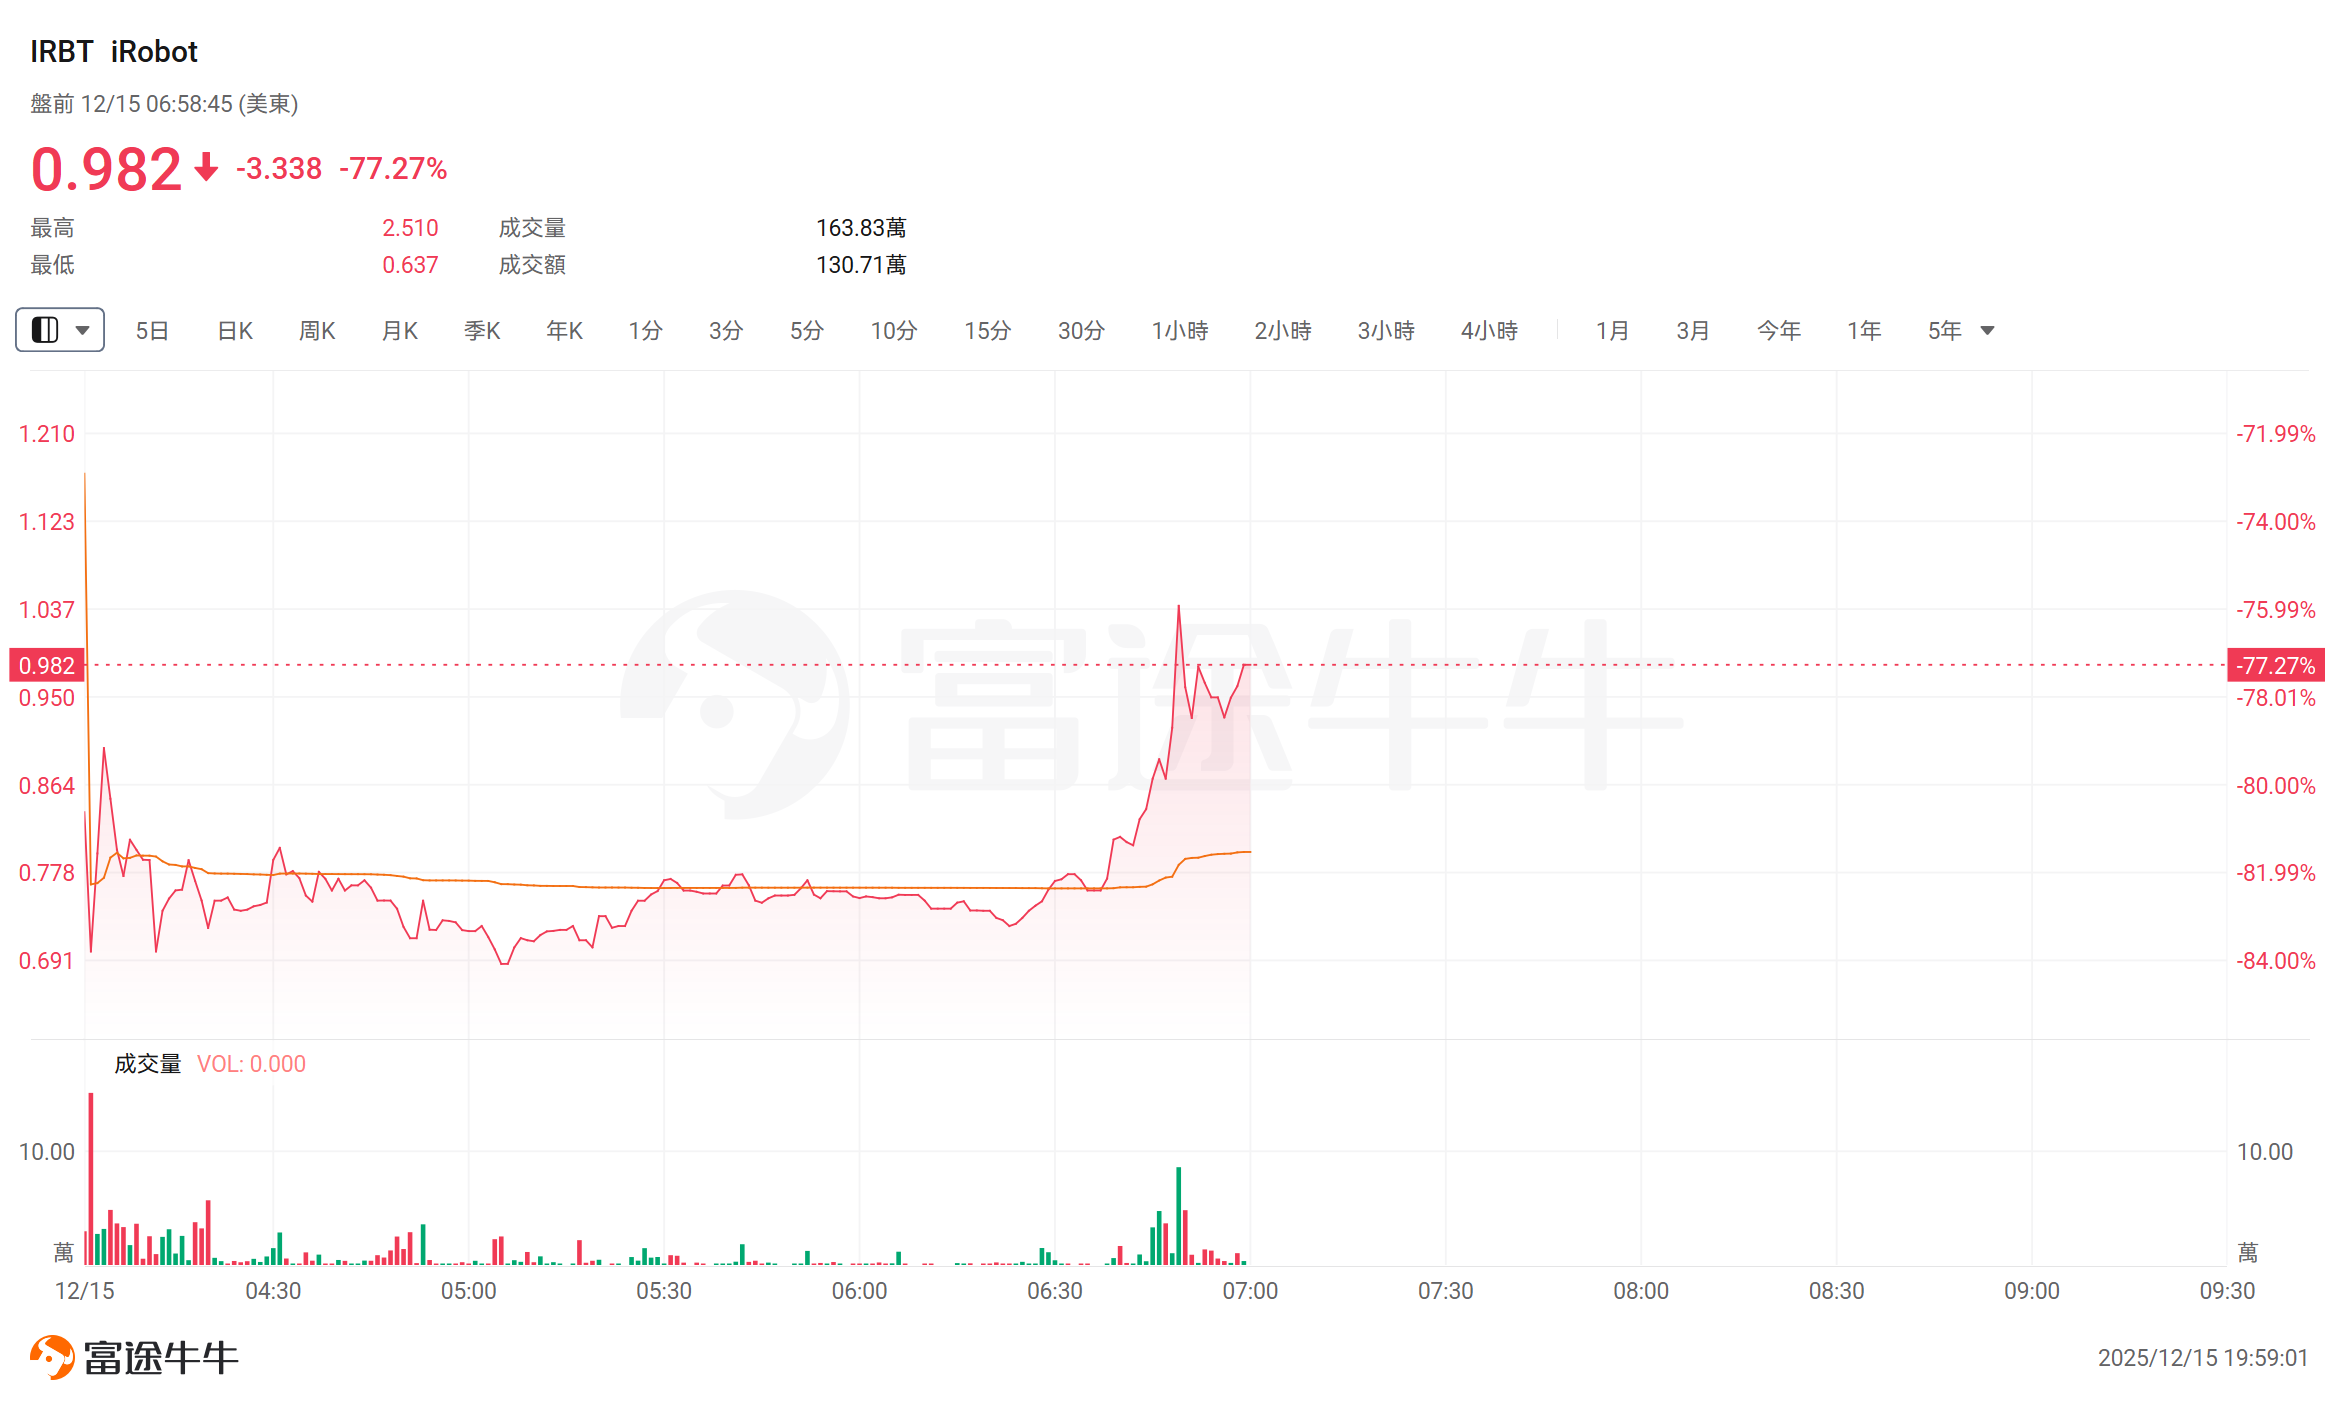
Task: Show the 1小時 chart interval
Action: (x=1180, y=330)
